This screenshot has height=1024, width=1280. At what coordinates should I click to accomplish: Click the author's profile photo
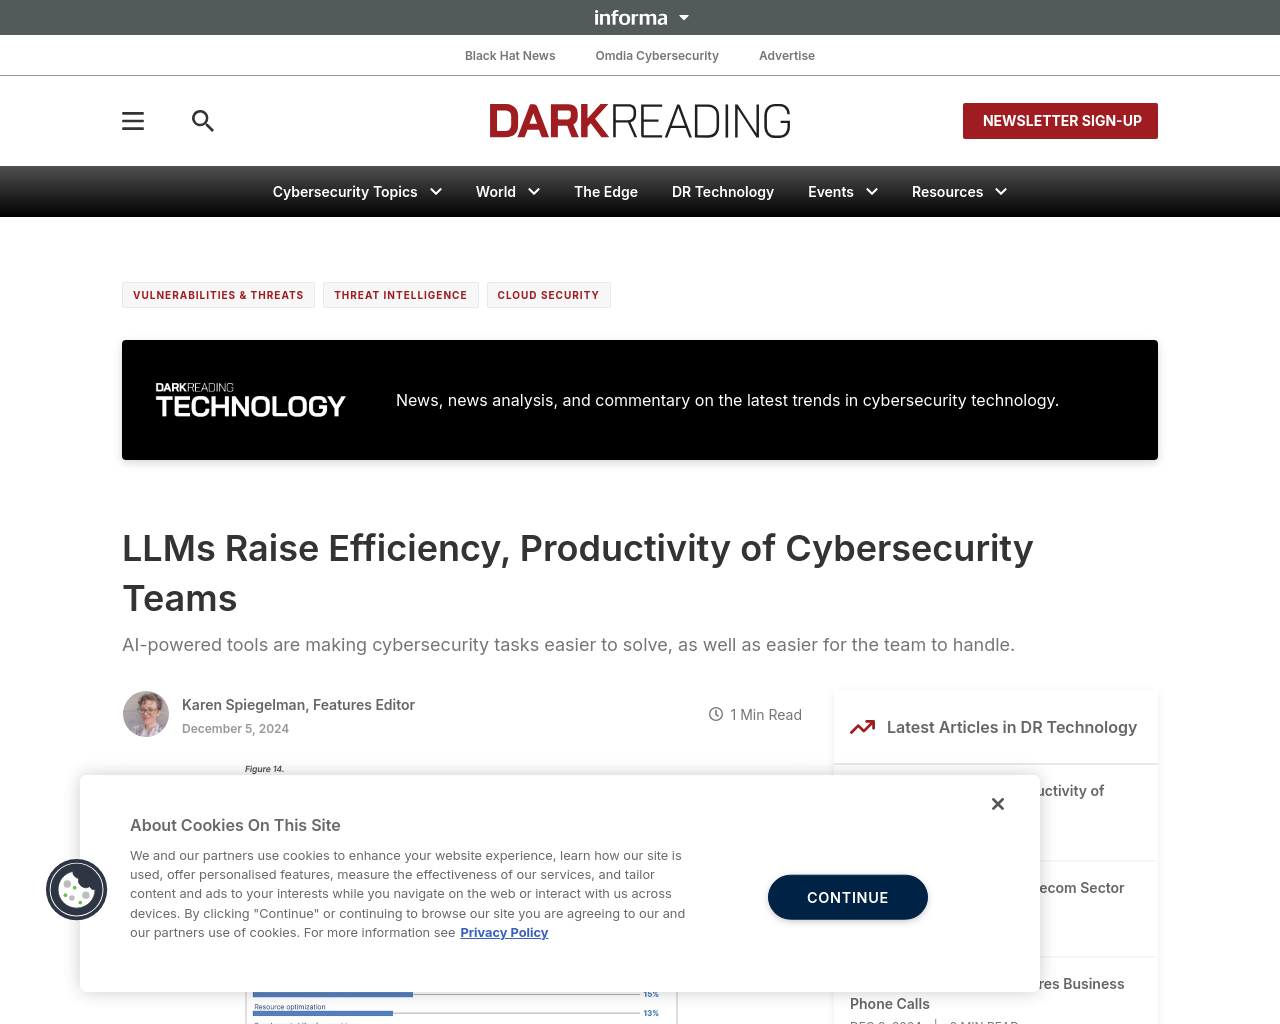[146, 714]
